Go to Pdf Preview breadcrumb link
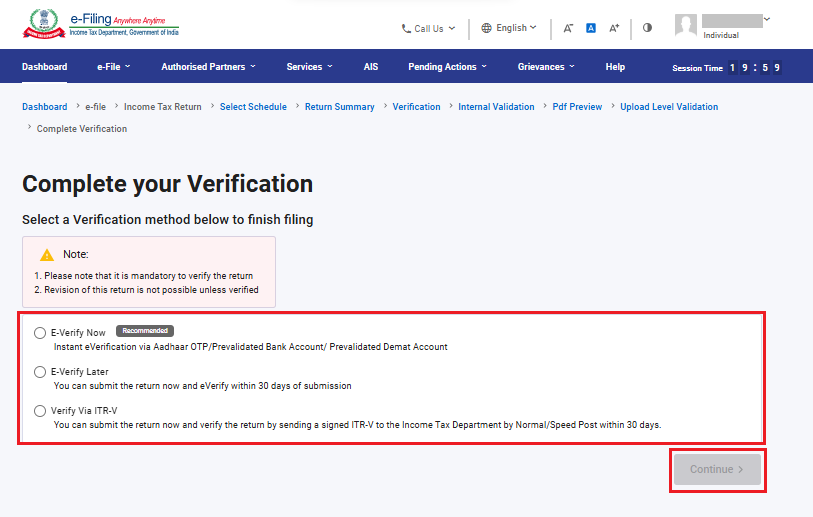This screenshot has height=517, width=813. [x=577, y=107]
